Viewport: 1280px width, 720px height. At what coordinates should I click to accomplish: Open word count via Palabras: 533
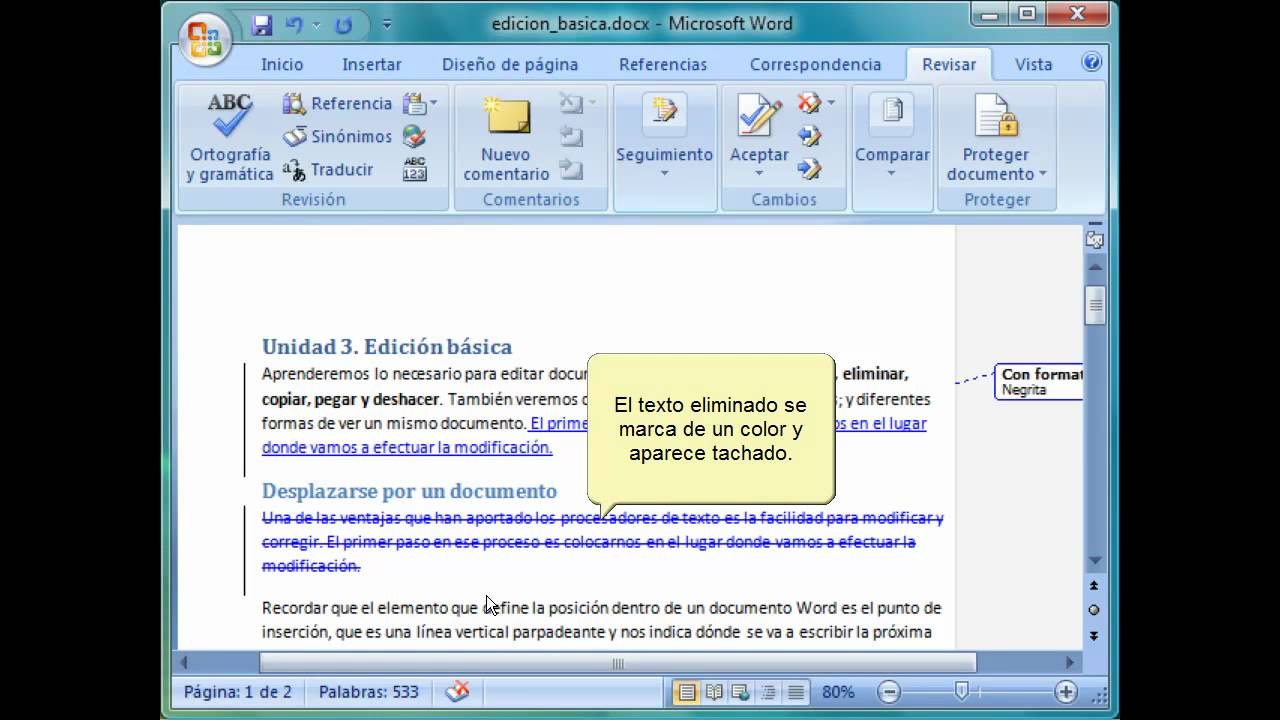coord(369,692)
